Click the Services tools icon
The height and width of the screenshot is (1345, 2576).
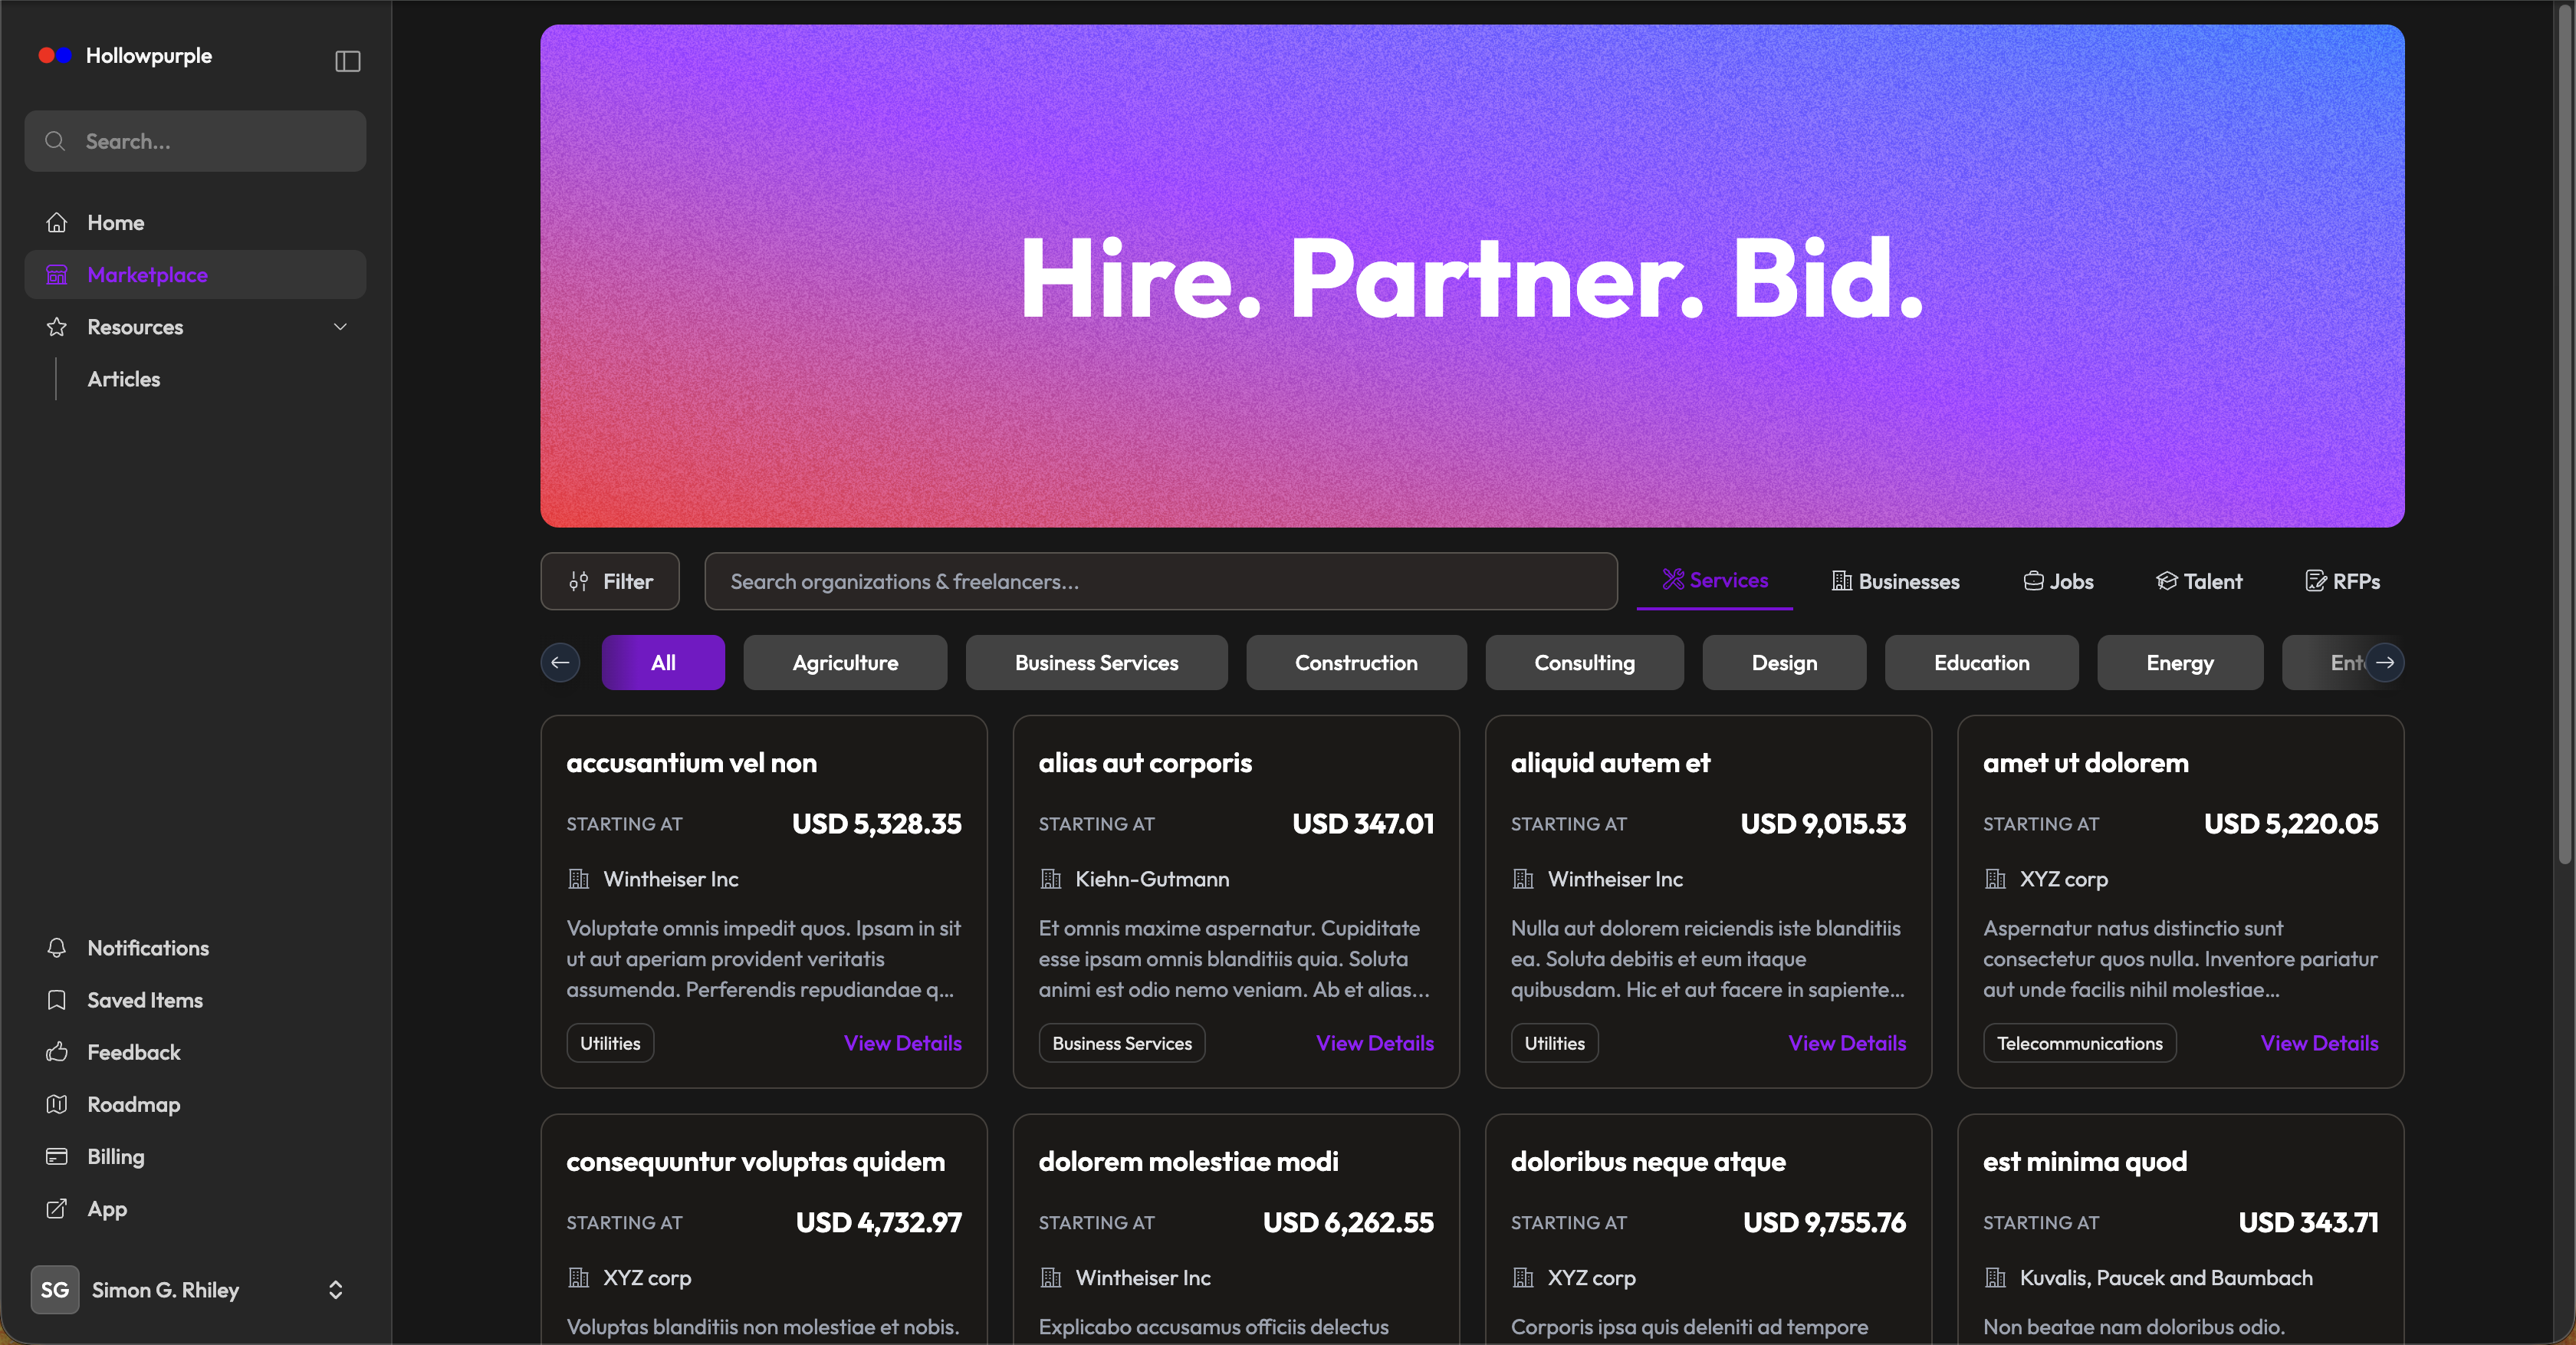click(x=1672, y=579)
